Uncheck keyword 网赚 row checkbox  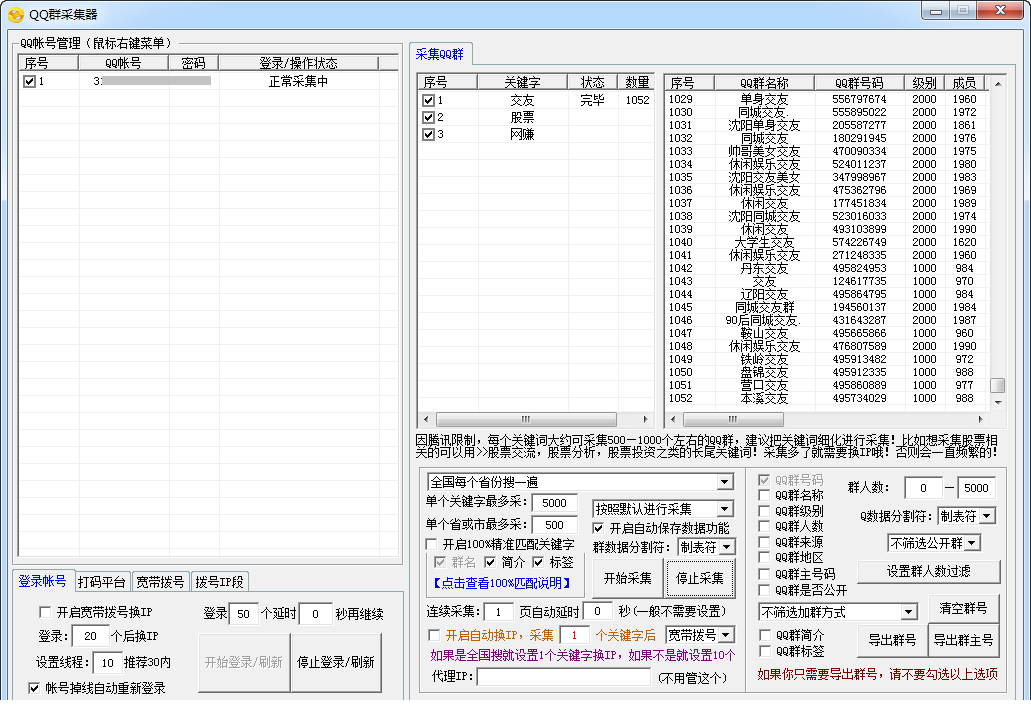[x=429, y=134]
